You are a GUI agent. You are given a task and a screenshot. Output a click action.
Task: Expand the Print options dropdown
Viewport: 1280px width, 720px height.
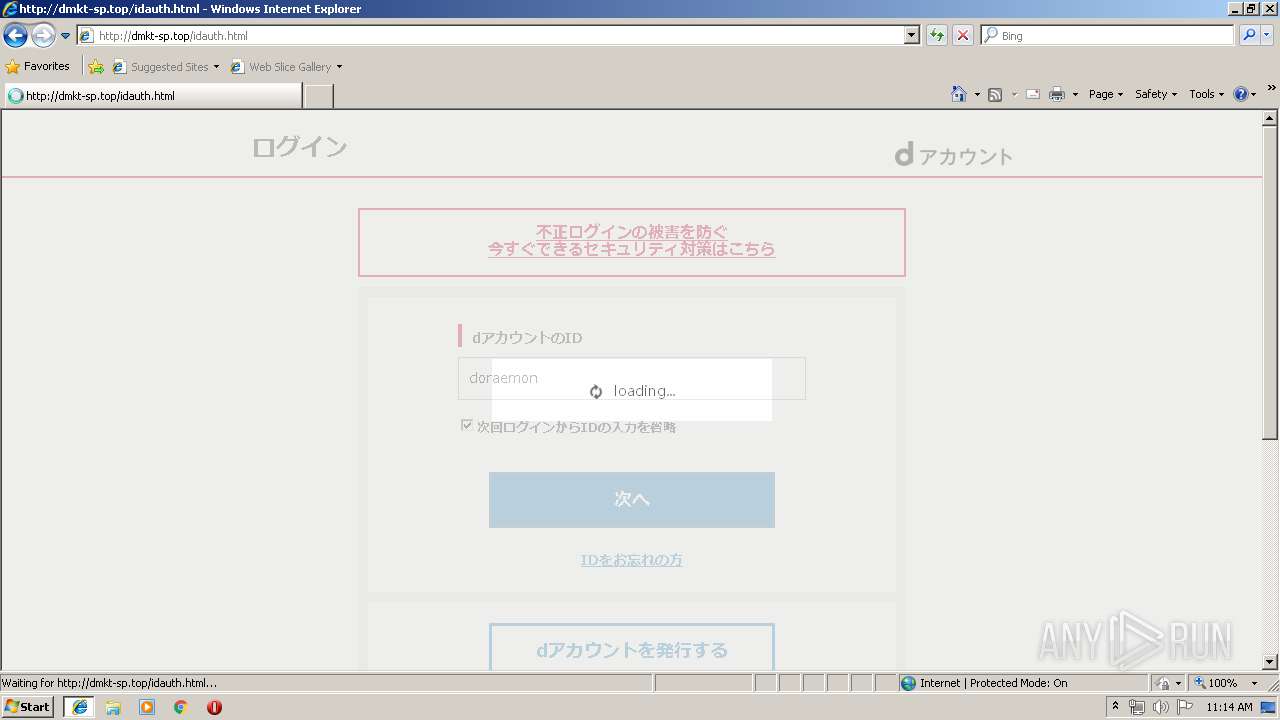(1075, 94)
